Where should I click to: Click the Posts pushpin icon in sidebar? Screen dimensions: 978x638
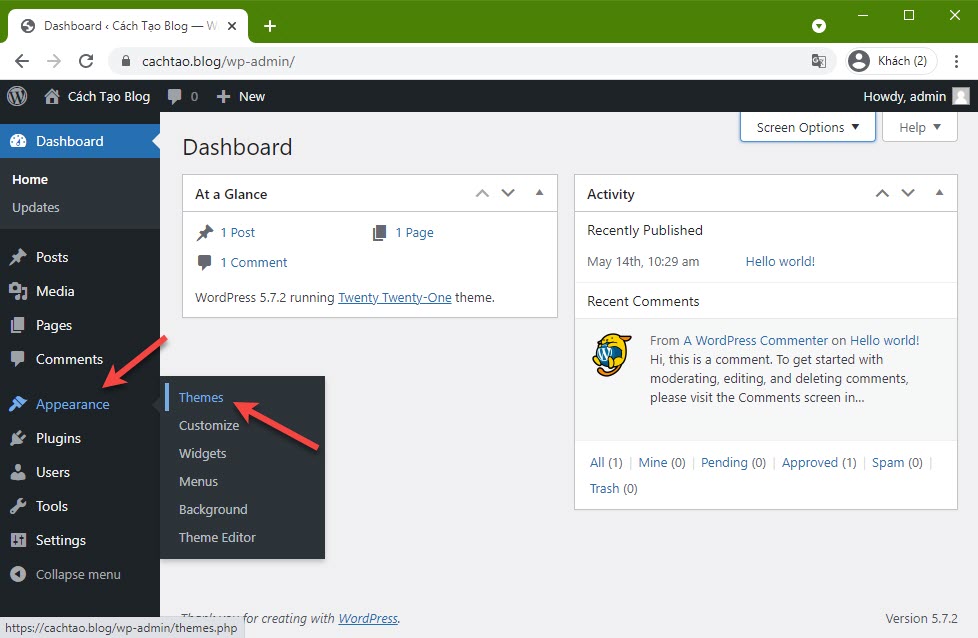pyautogui.click(x=18, y=257)
